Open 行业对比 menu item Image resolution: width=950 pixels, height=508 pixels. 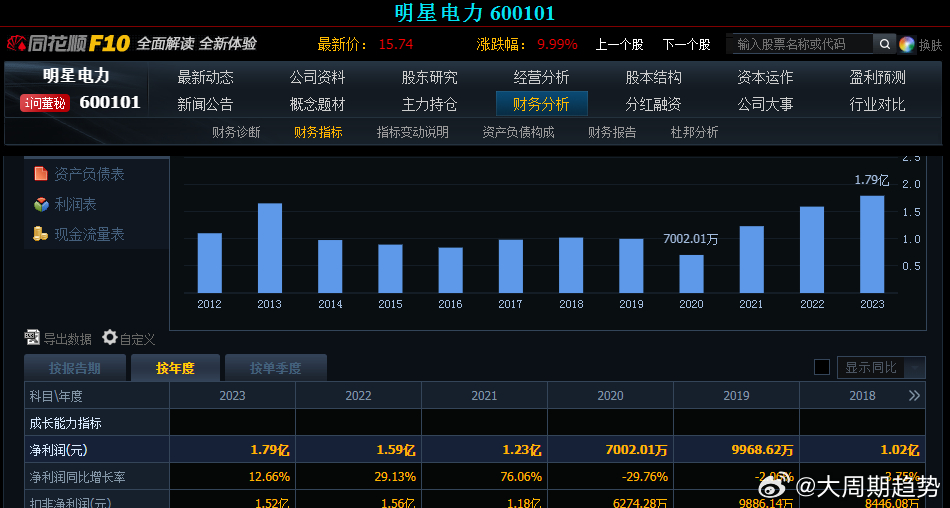click(877, 104)
